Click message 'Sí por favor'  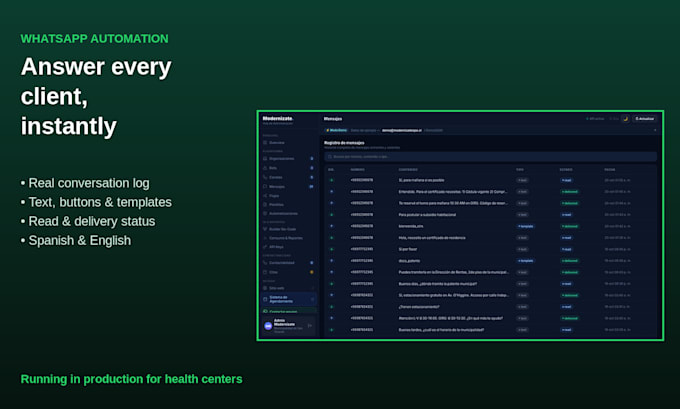[408, 249]
